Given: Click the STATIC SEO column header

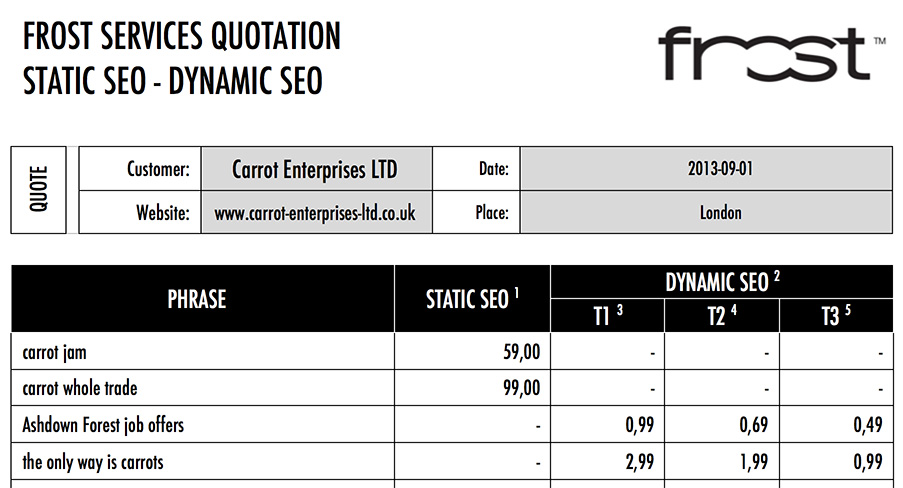Looking at the screenshot, I should pyautogui.click(x=472, y=298).
